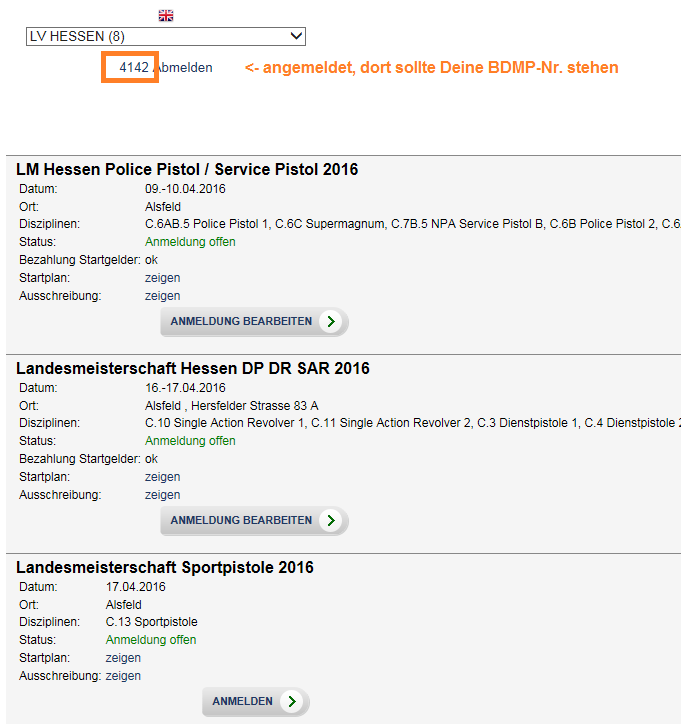
Task: Click date 16.-17.04.2016
Action: [185, 388]
